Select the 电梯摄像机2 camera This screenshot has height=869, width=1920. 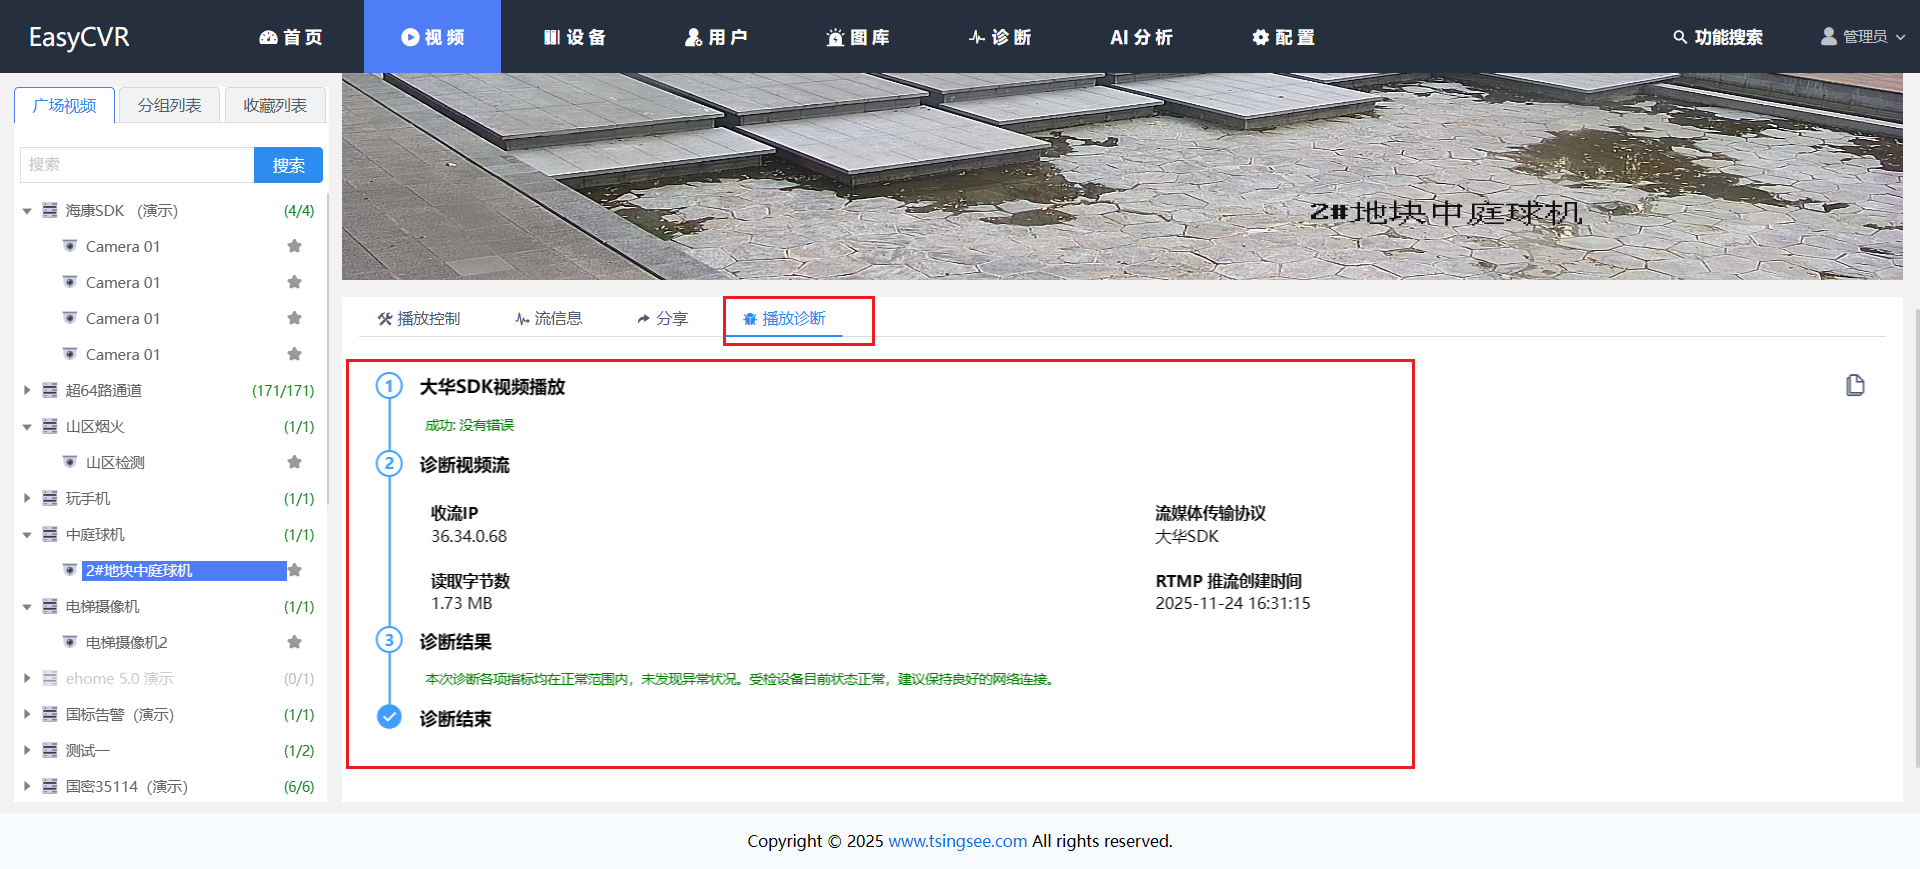tap(127, 643)
